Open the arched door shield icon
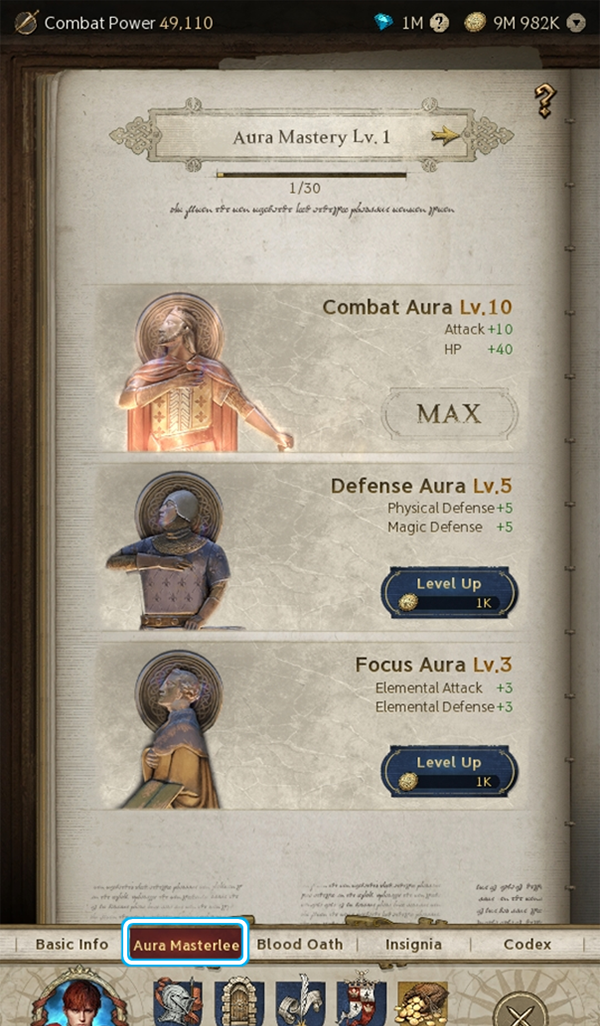The image size is (600, 1026). 240,1002
